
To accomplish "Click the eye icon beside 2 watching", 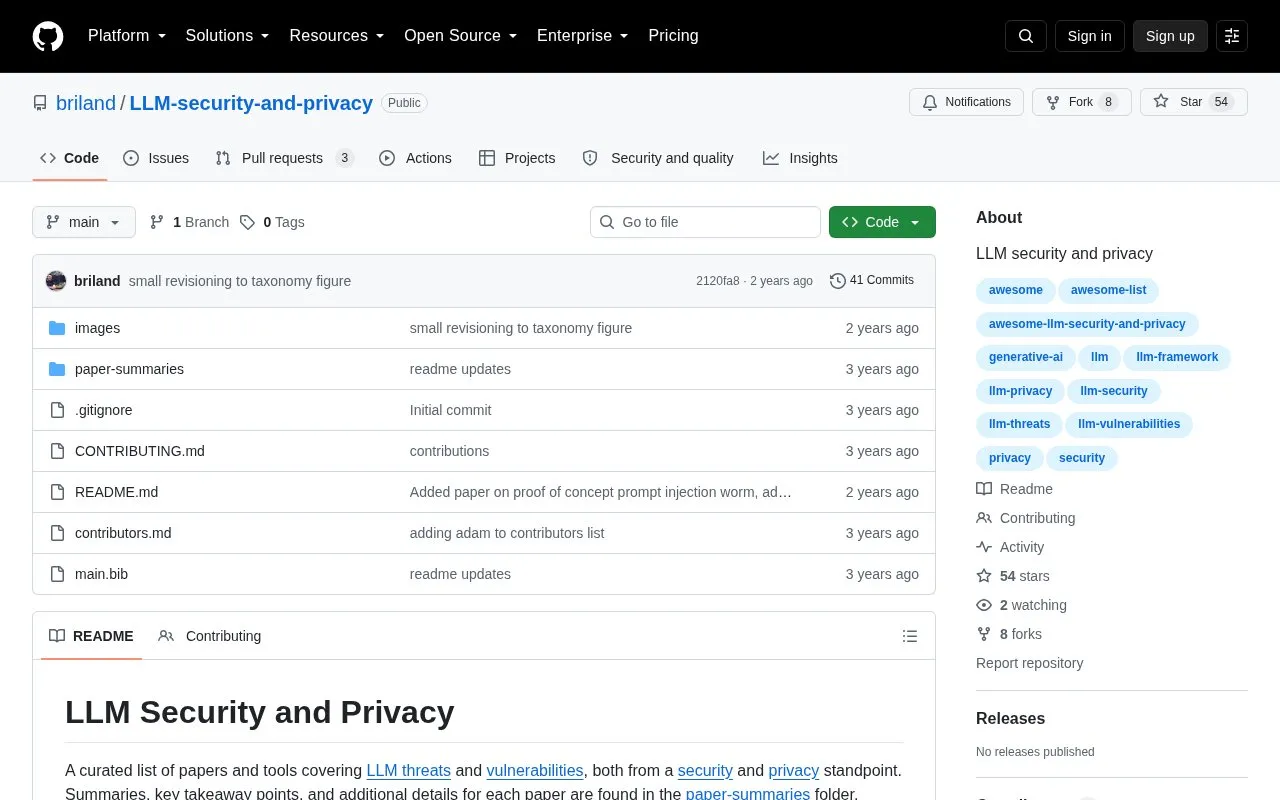I will coord(984,605).
